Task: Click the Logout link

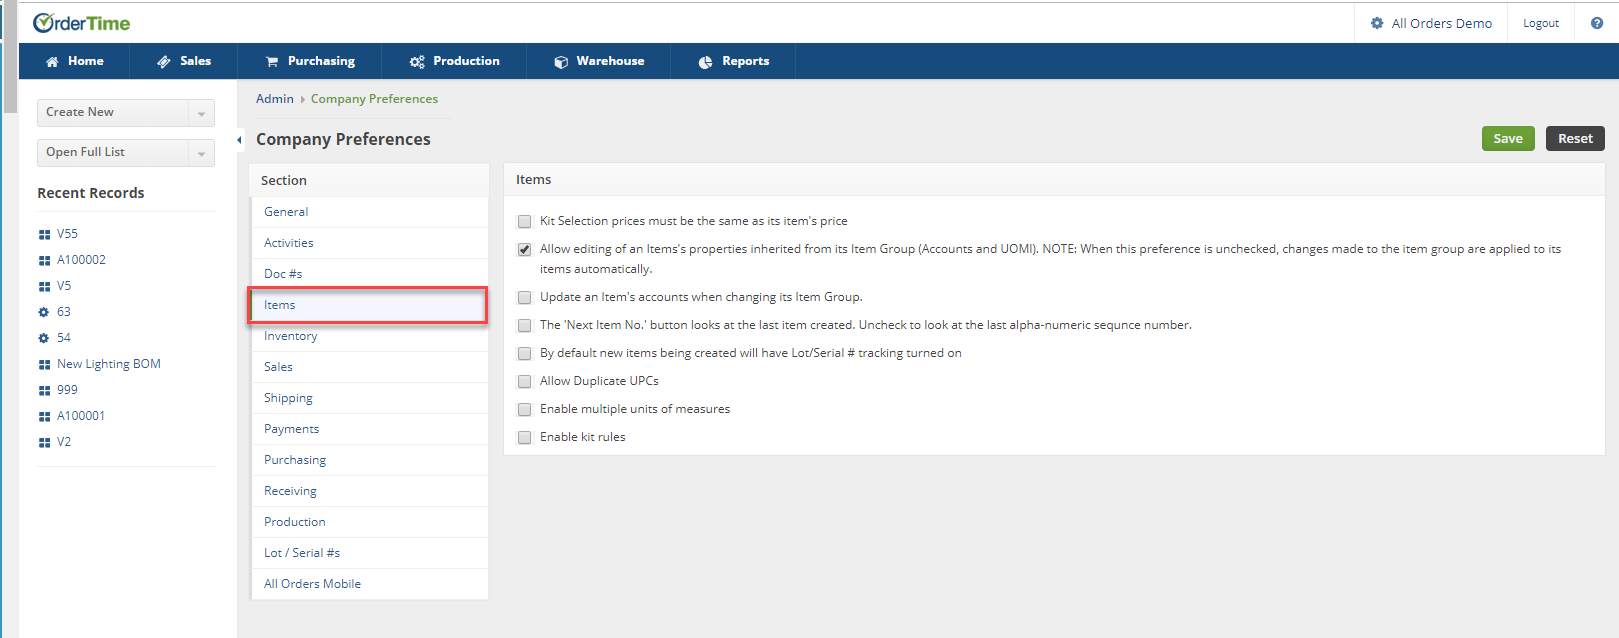Action: [1540, 23]
